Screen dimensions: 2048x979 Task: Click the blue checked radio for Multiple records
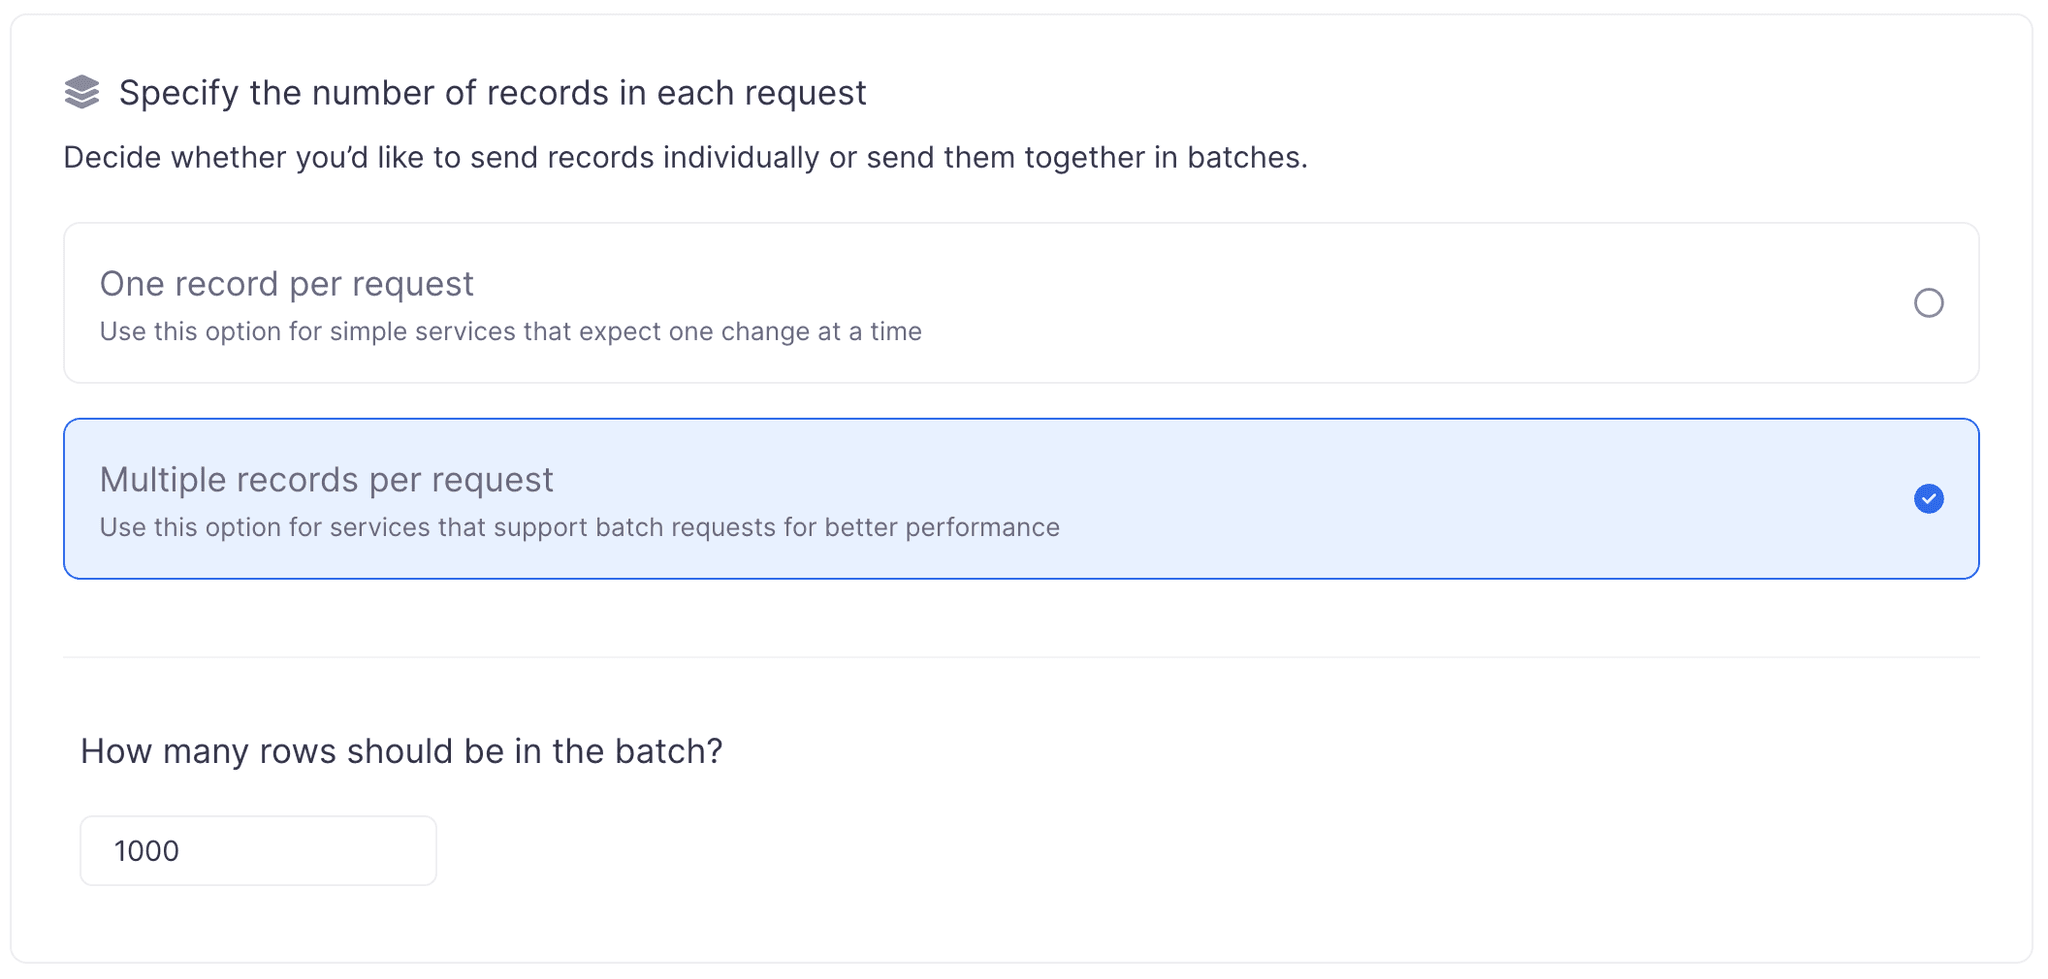[1928, 498]
